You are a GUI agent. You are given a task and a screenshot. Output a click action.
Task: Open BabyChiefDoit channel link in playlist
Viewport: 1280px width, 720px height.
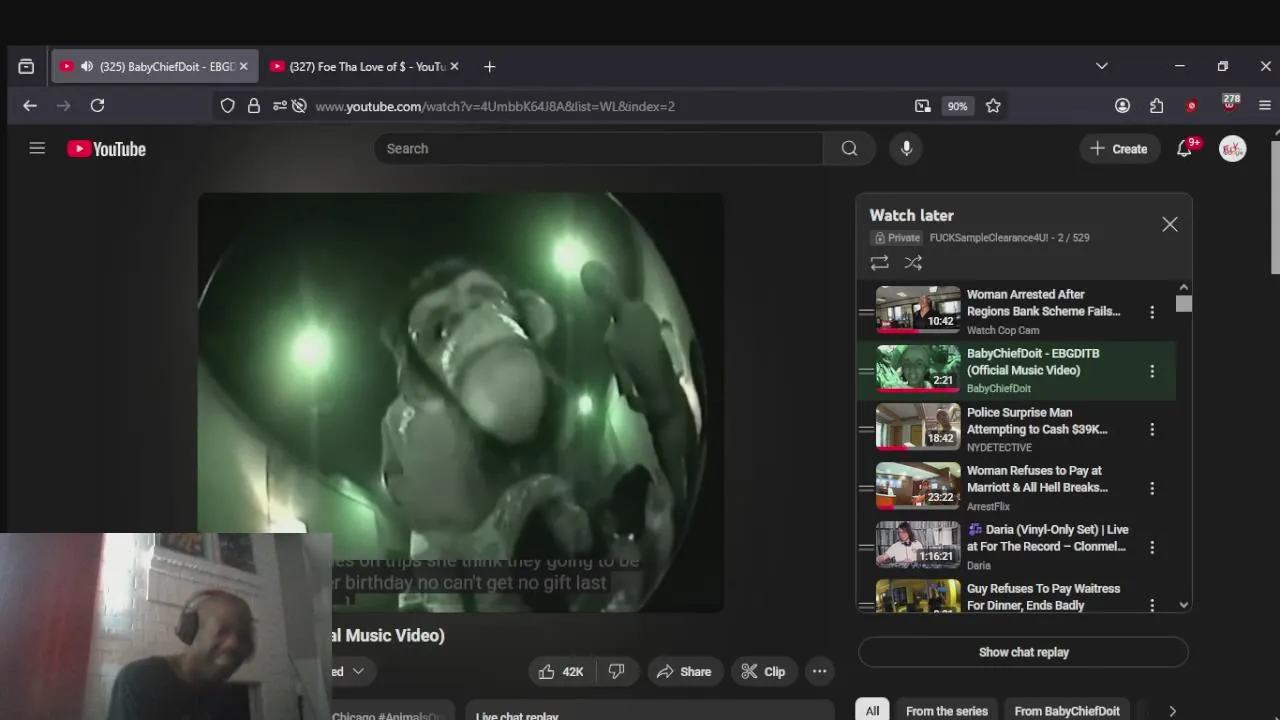998,388
